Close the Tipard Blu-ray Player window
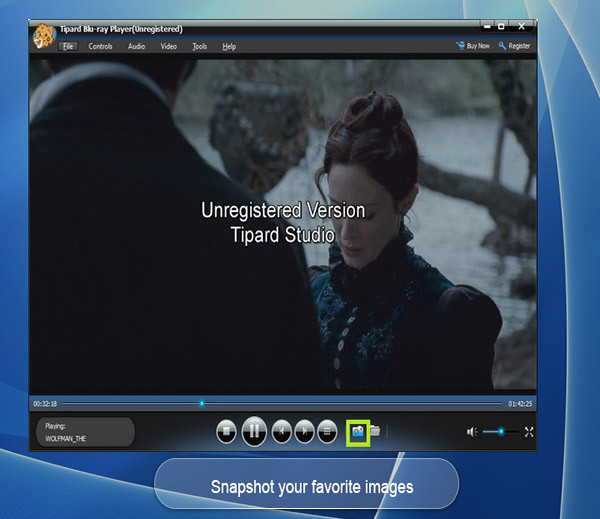Image resolution: width=600 pixels, height=519 pixels. (521, 26)
